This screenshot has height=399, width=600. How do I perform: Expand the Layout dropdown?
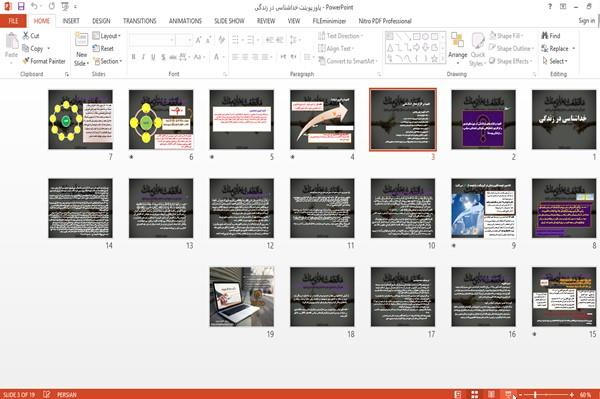pos(107,36)
